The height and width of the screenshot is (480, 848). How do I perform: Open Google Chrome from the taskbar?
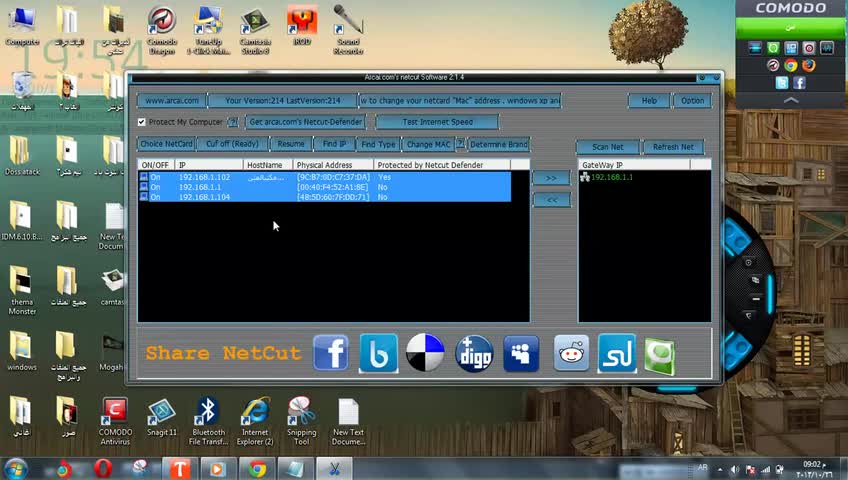(257, 469)
